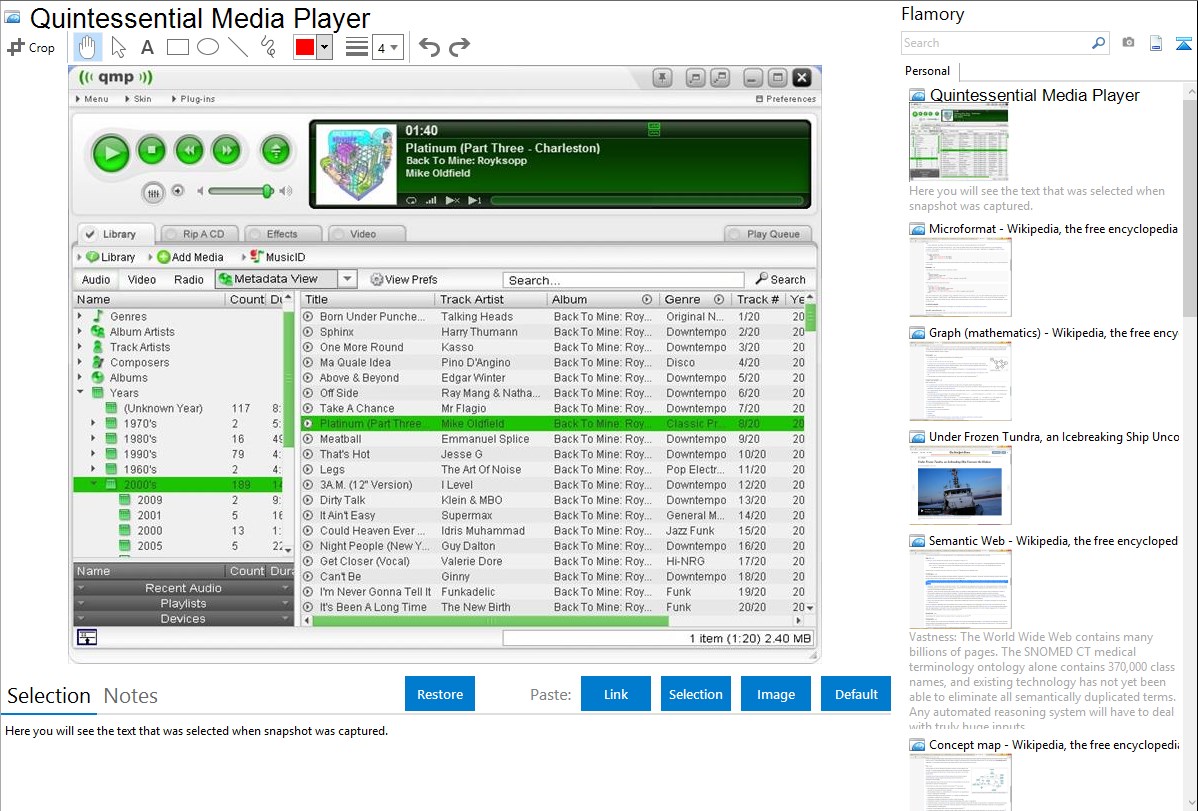Undo the last annotation
This screenshot has width=1198, height=811.
pos(429,47)
